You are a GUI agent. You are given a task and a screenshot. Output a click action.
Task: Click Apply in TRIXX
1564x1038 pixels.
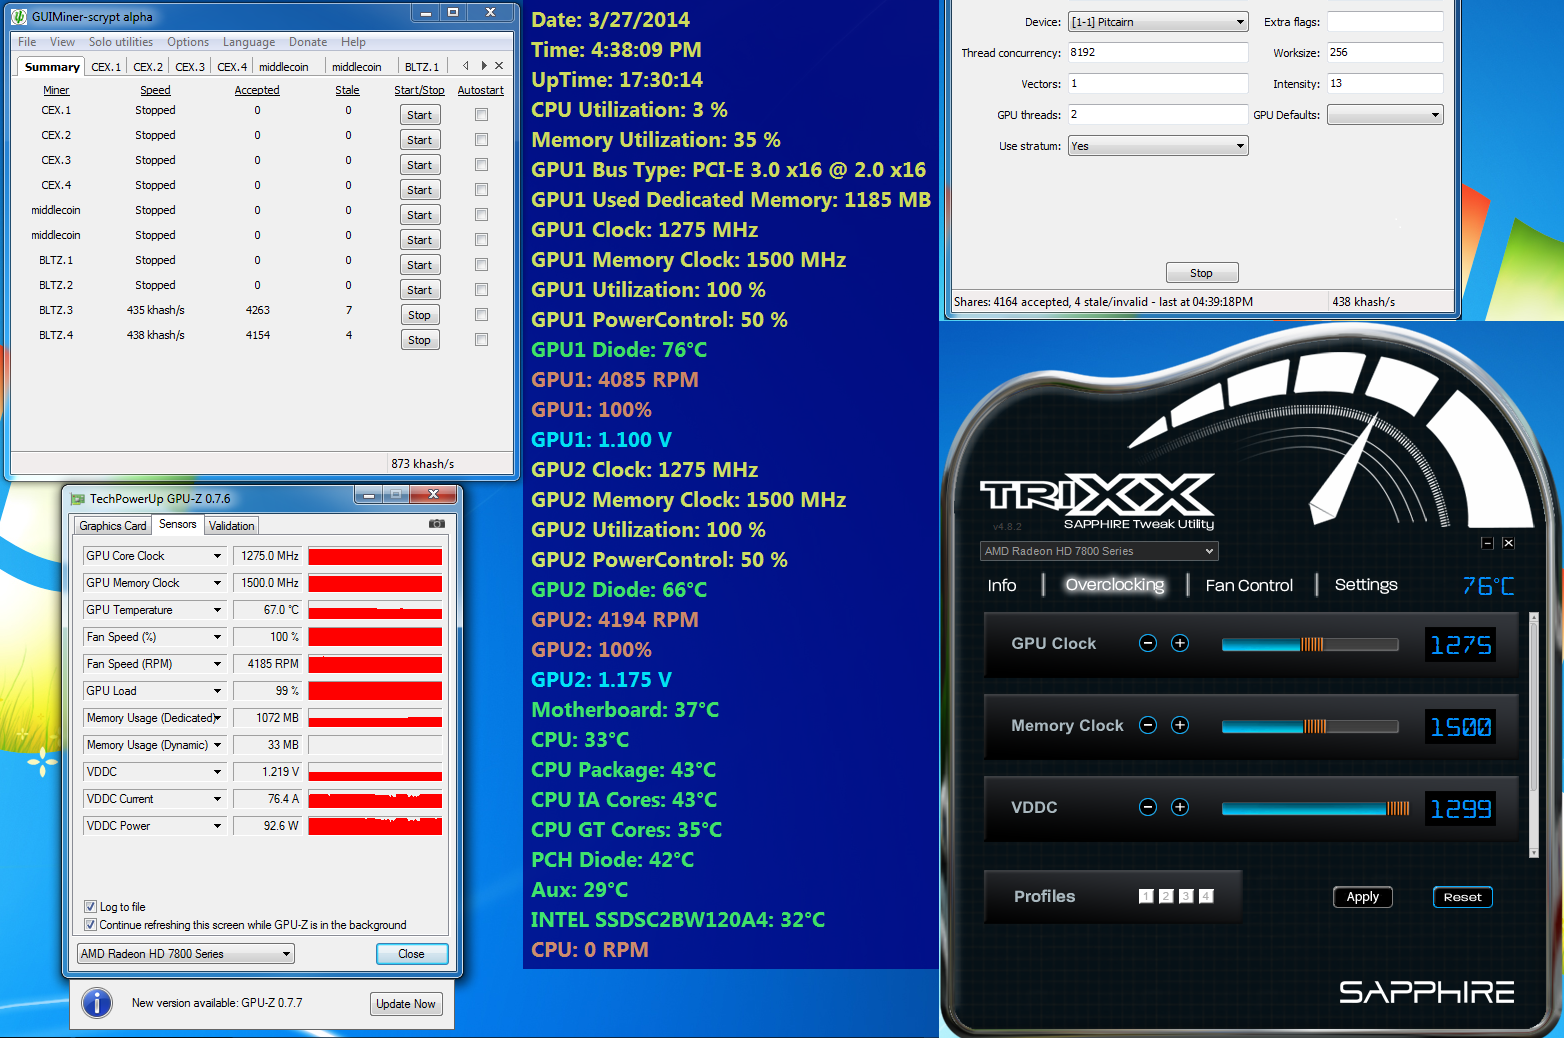[1363, 897]
